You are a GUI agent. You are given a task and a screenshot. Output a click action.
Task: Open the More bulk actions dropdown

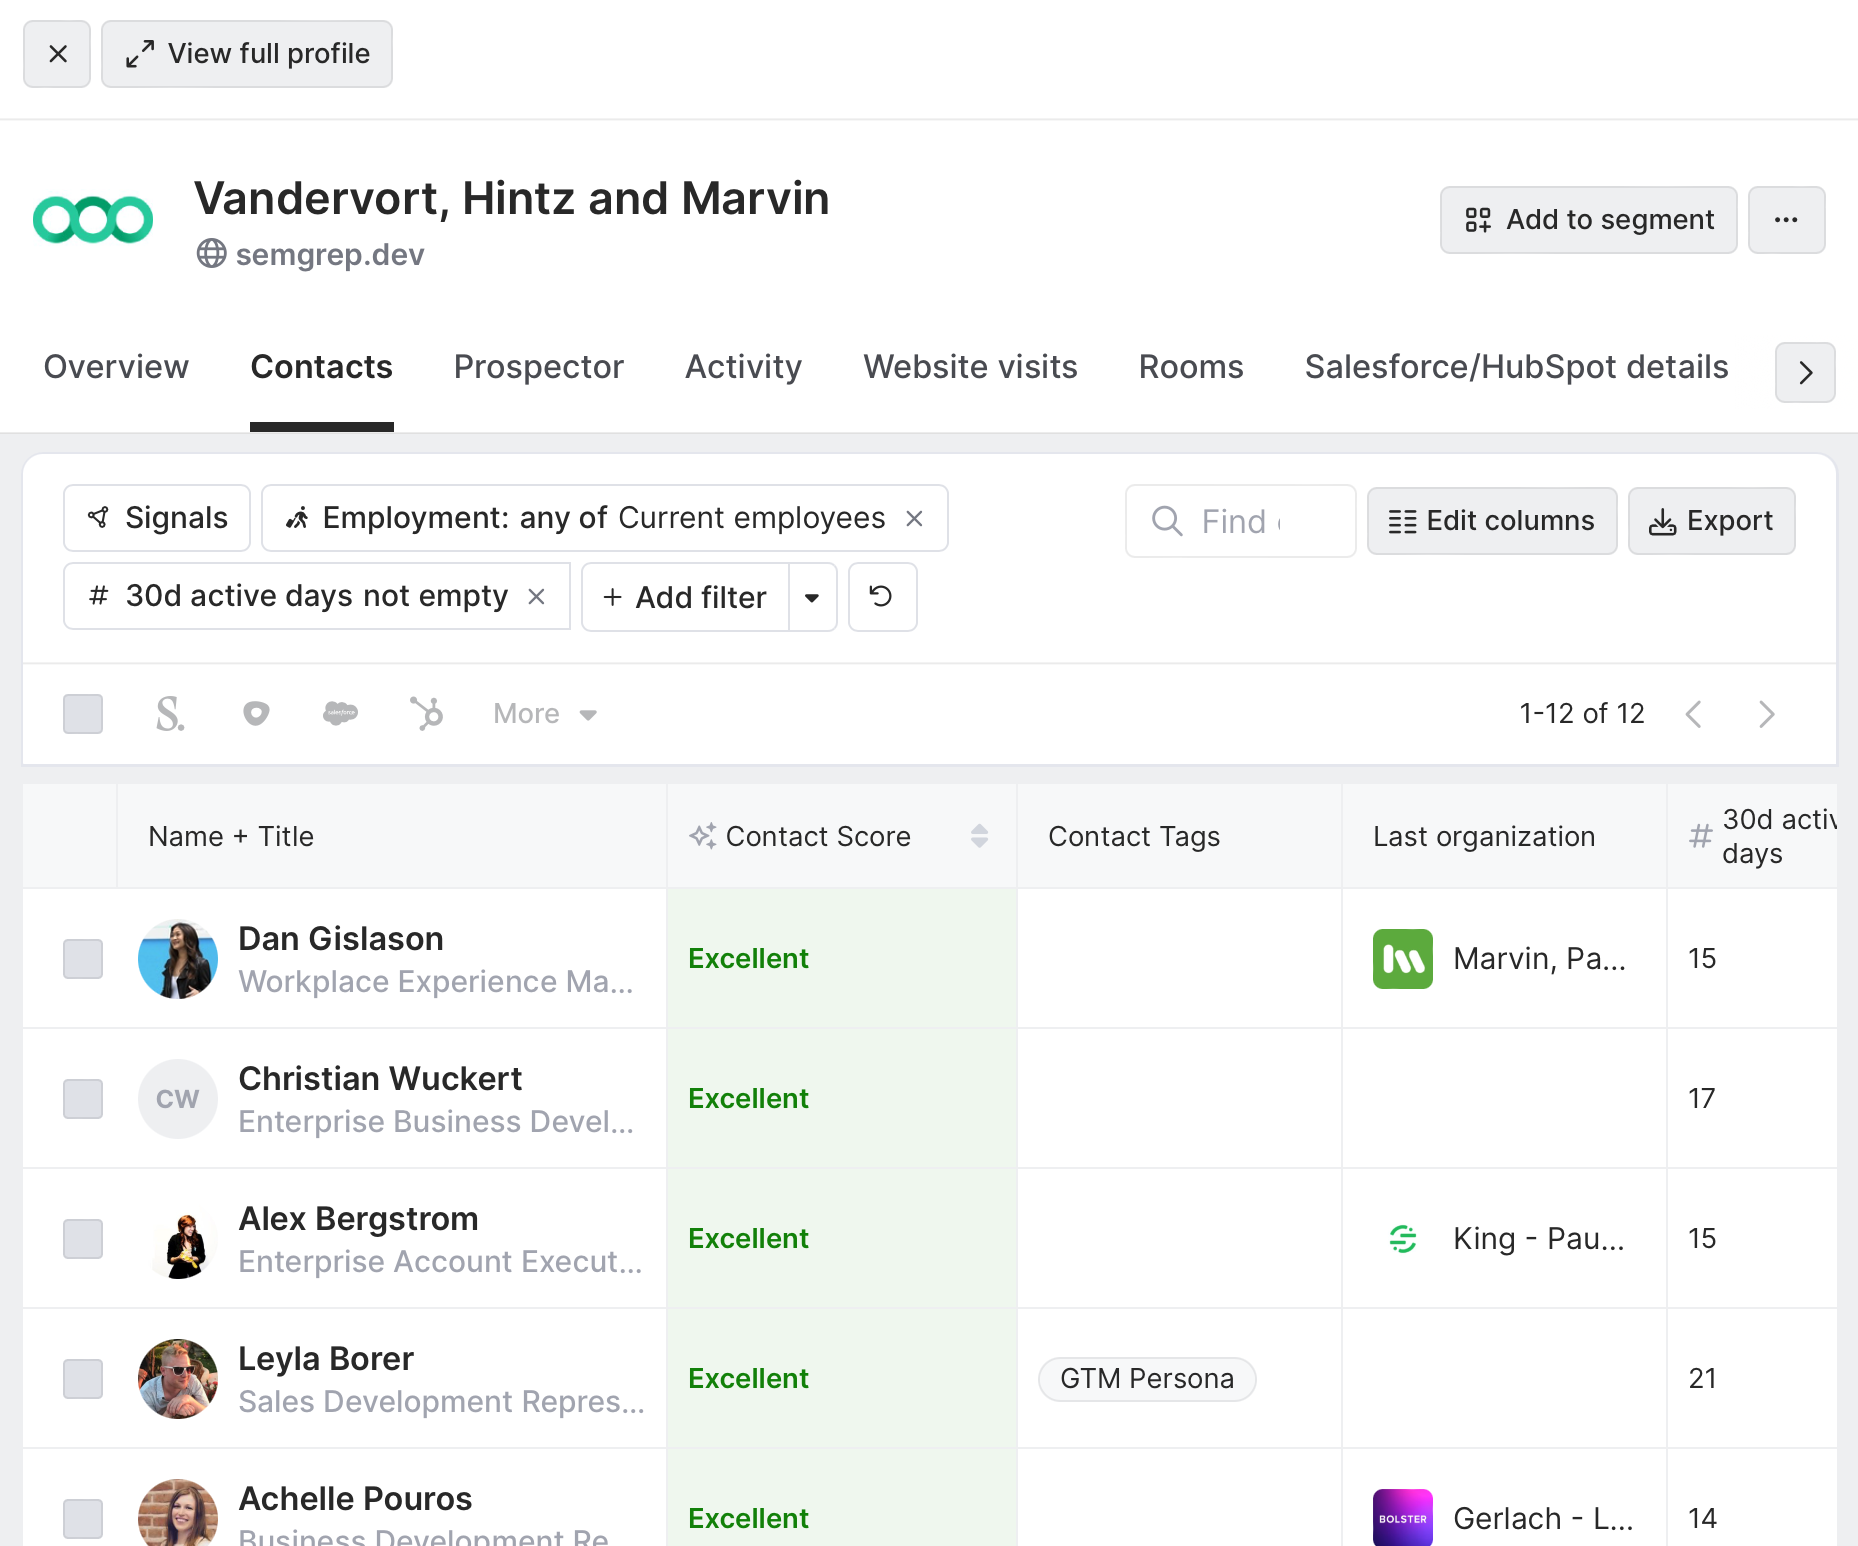tap(545, 714)
